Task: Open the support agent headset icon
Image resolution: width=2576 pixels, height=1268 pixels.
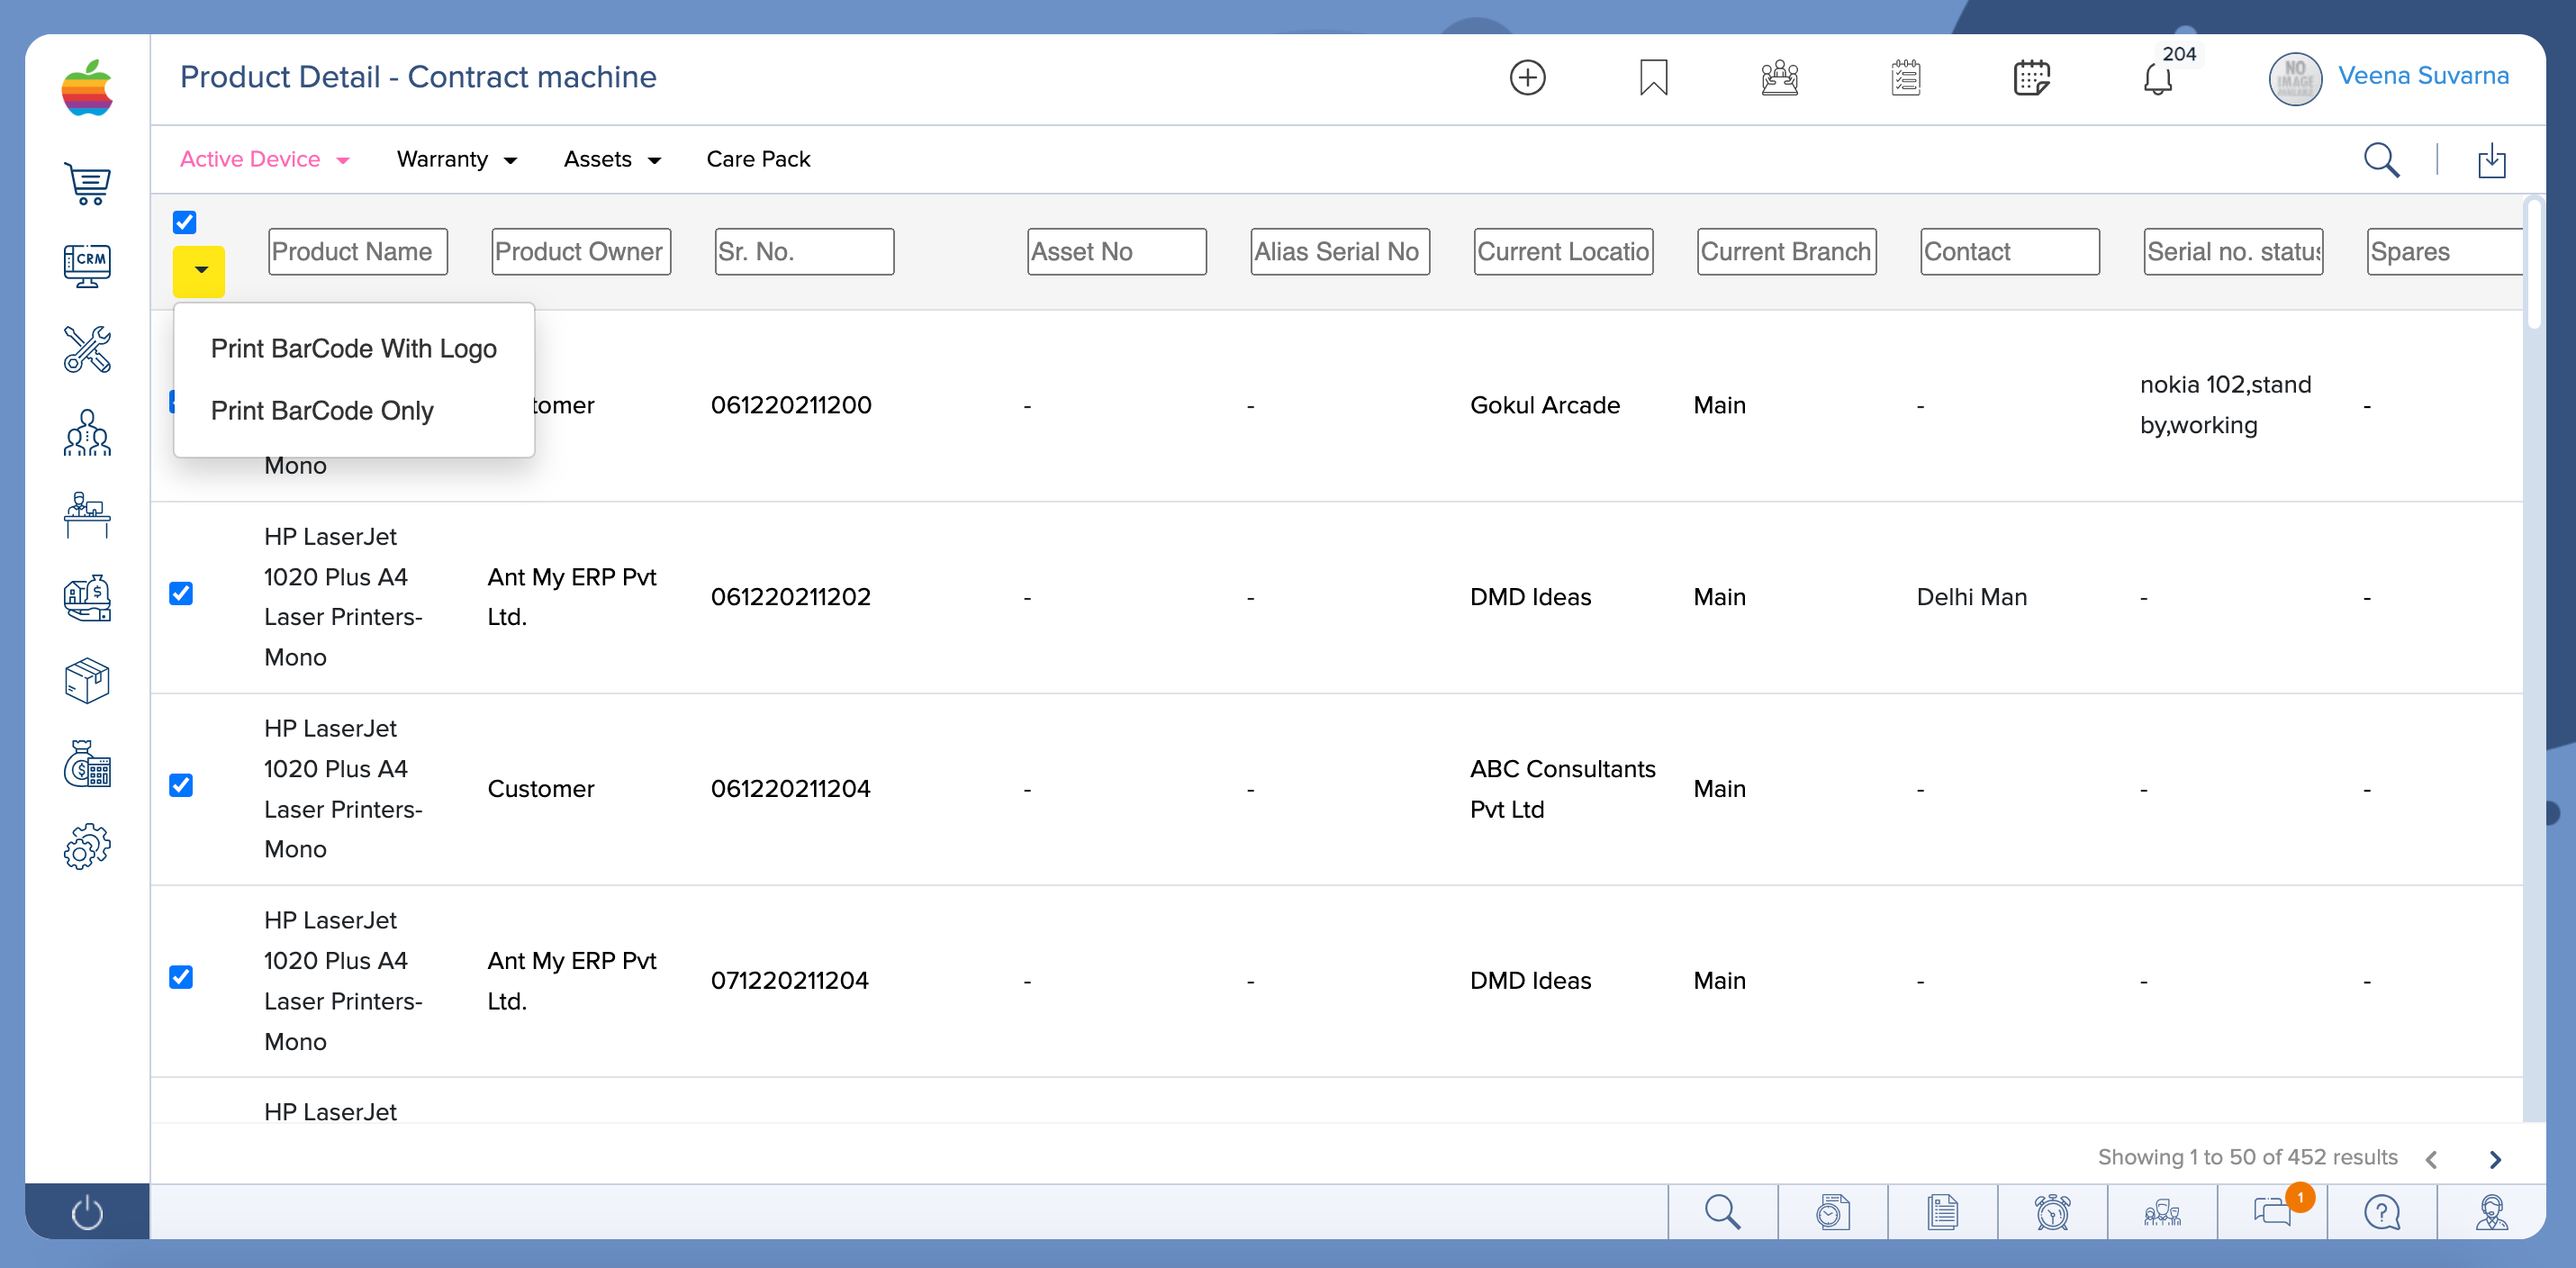Action: (2491, 1212)
